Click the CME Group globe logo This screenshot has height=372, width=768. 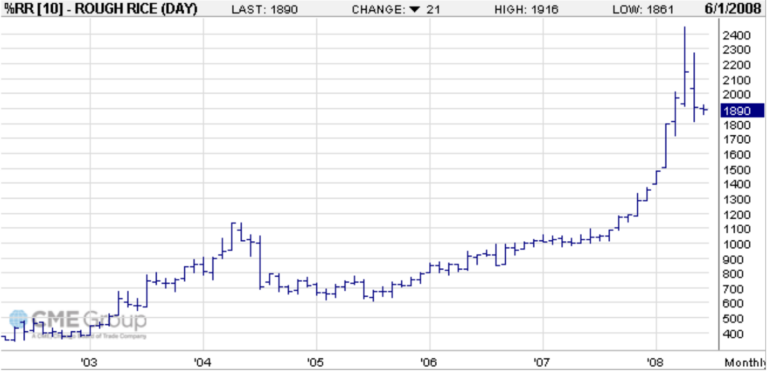[x=19, y=320]
